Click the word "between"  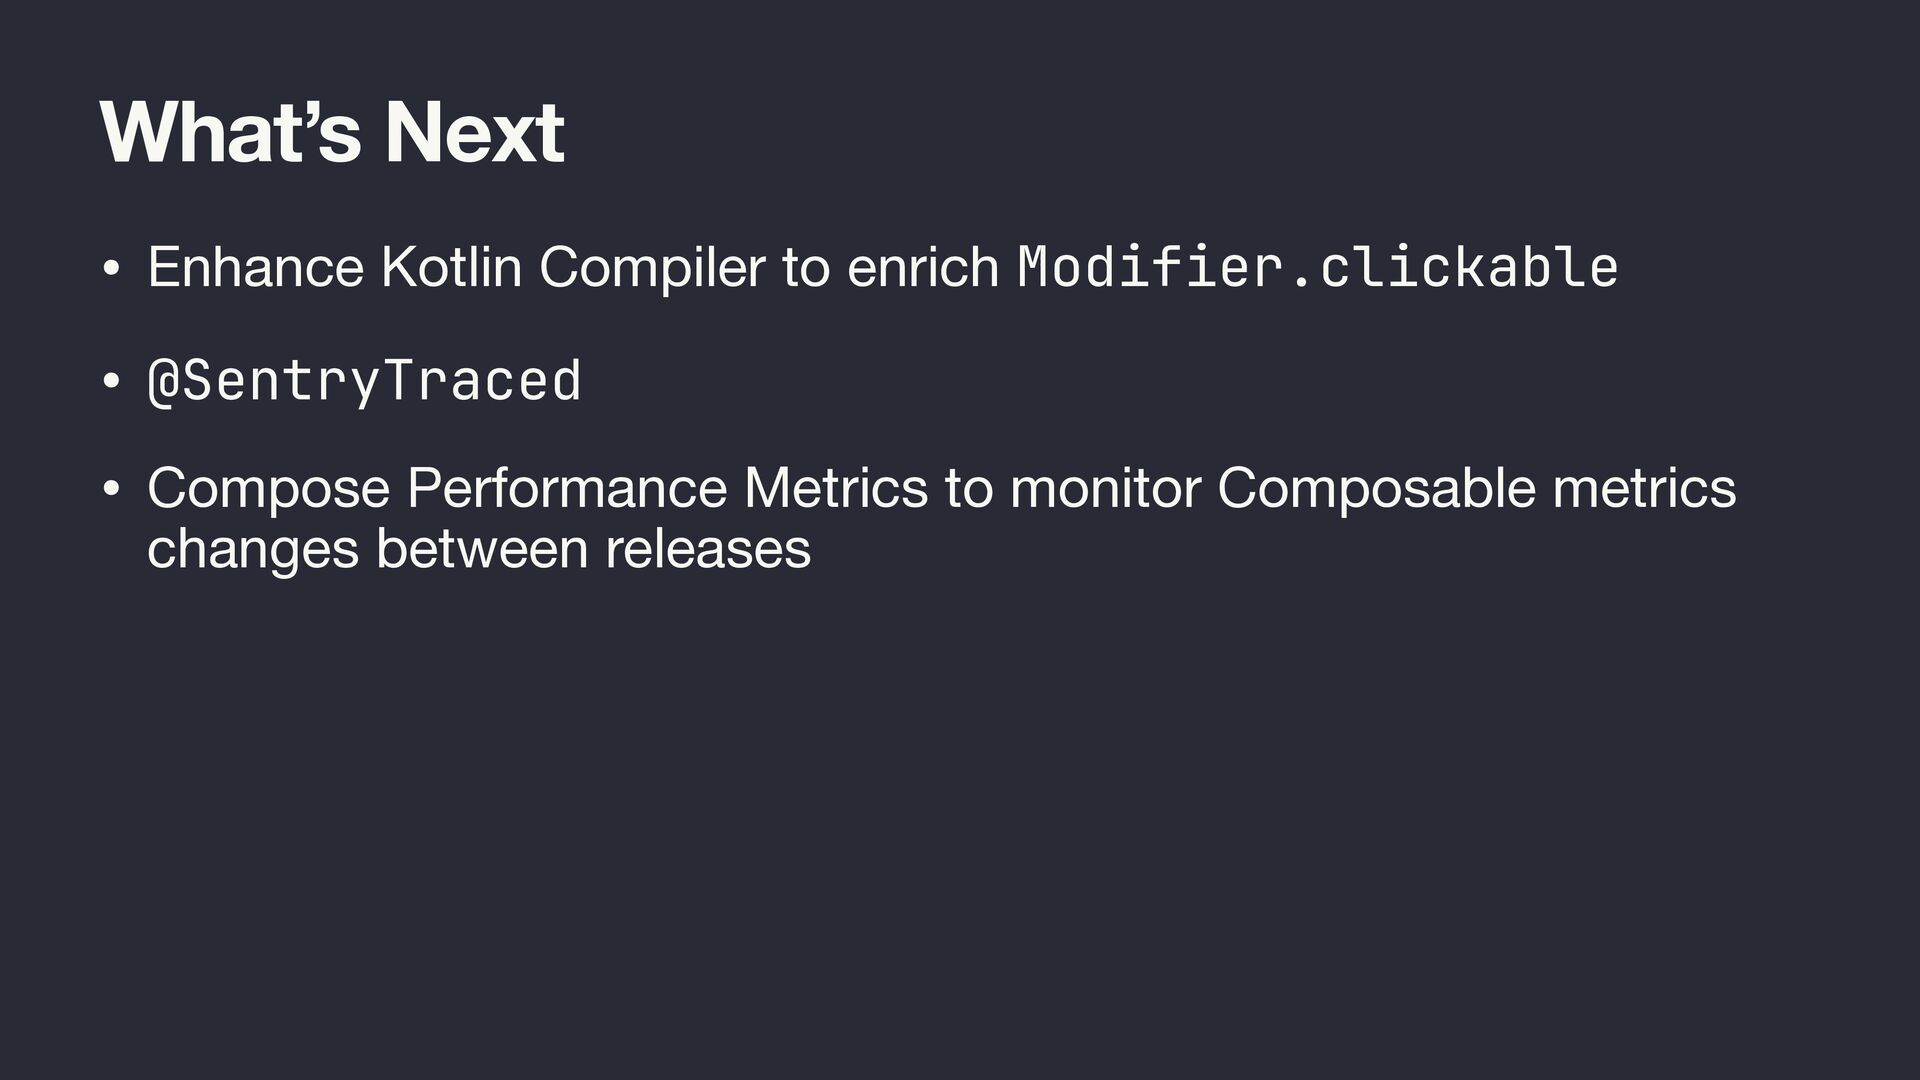(x=482, y=548)
